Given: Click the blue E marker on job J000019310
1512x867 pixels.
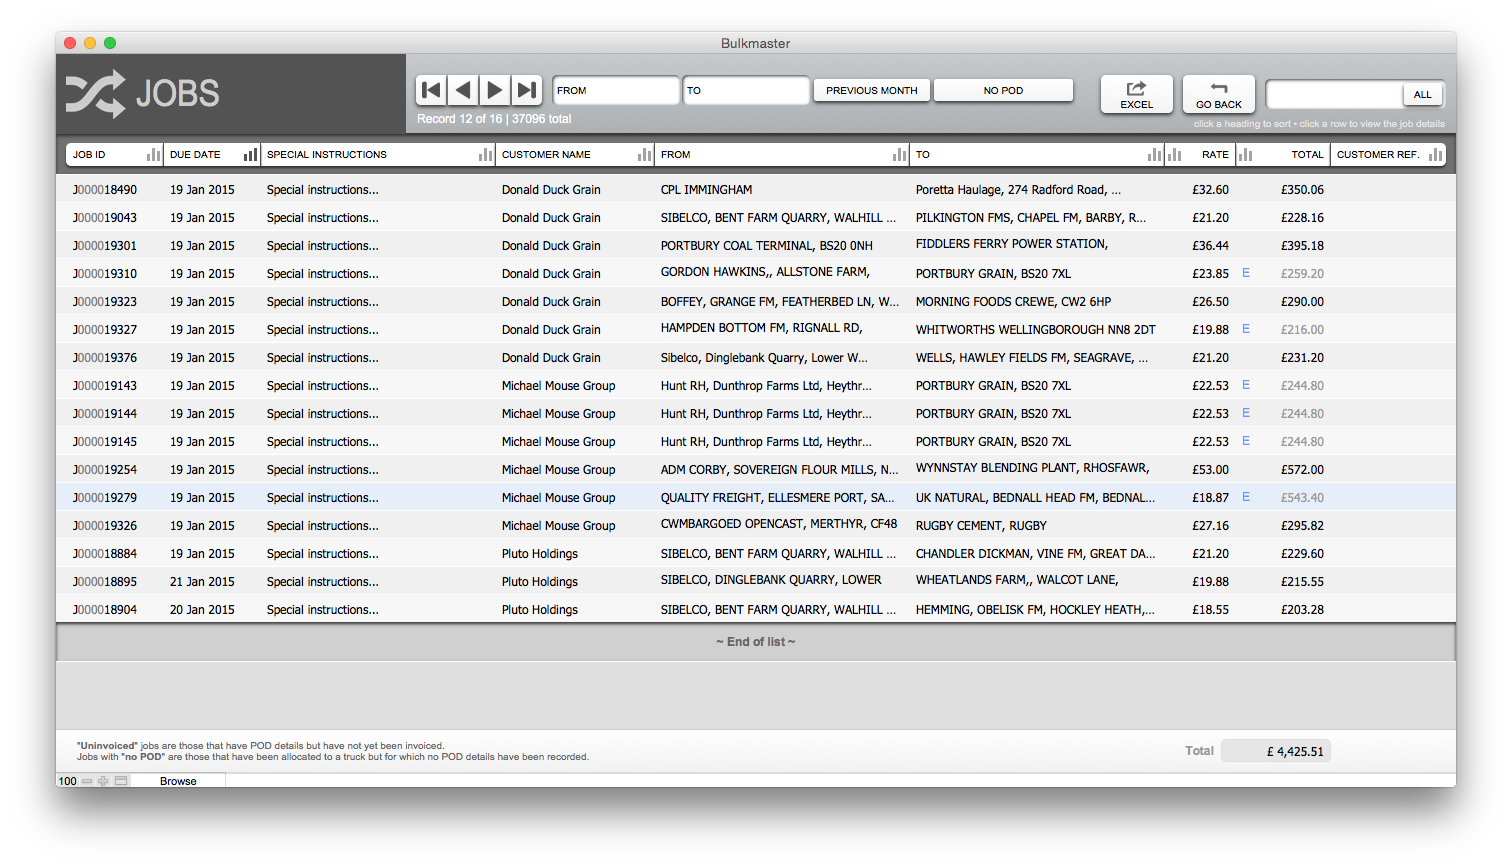Looking at the screenshot, I should (x=1246, y=273).
